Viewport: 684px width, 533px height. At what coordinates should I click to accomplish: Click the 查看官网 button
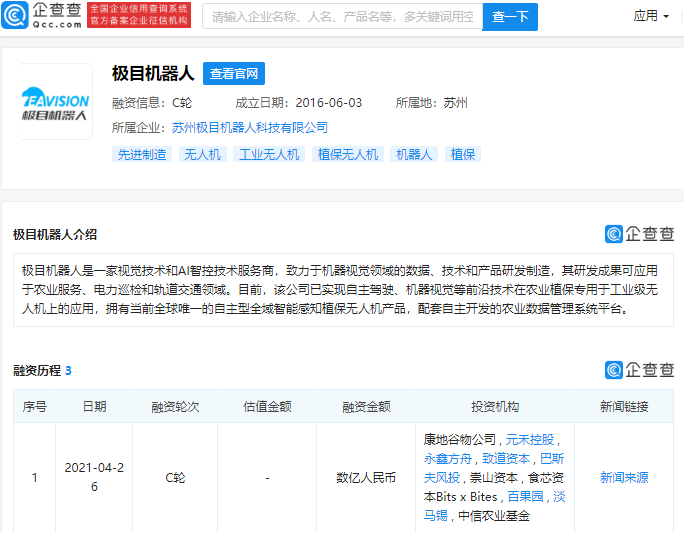[x=234, y=73]
